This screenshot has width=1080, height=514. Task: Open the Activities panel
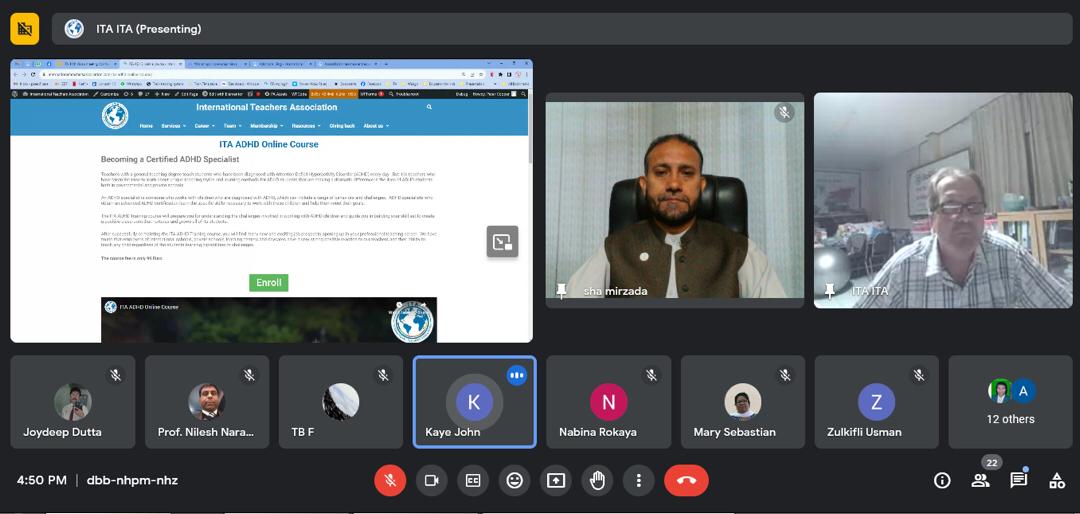[x=1057, y=480]
